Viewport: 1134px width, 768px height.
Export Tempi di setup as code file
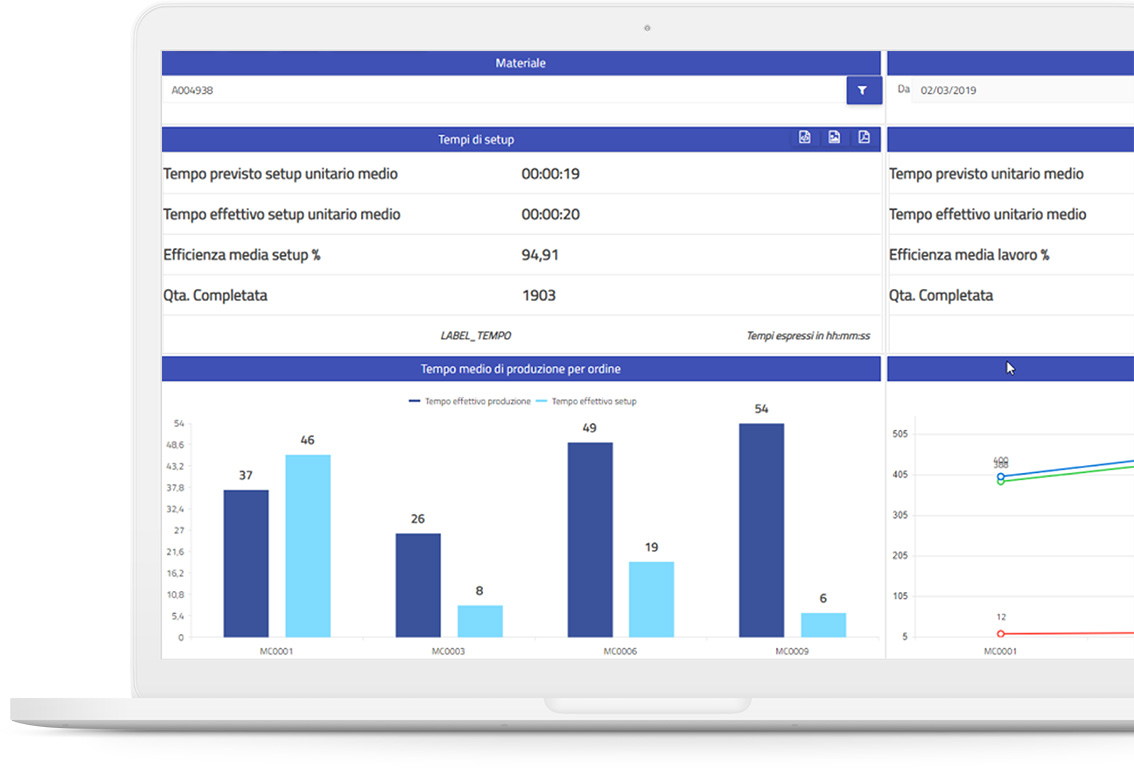[x=804, y=137]
